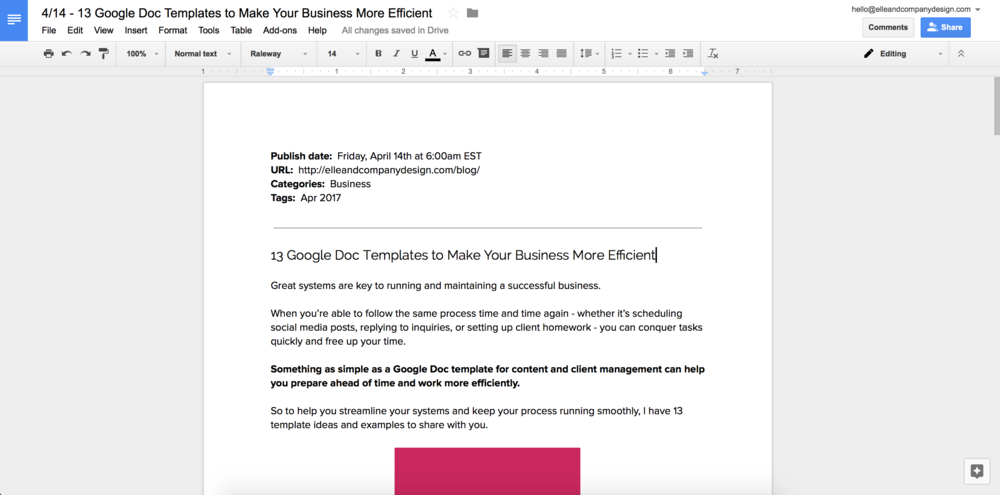
Task: Open the Help menu
Action: point(317,30)
